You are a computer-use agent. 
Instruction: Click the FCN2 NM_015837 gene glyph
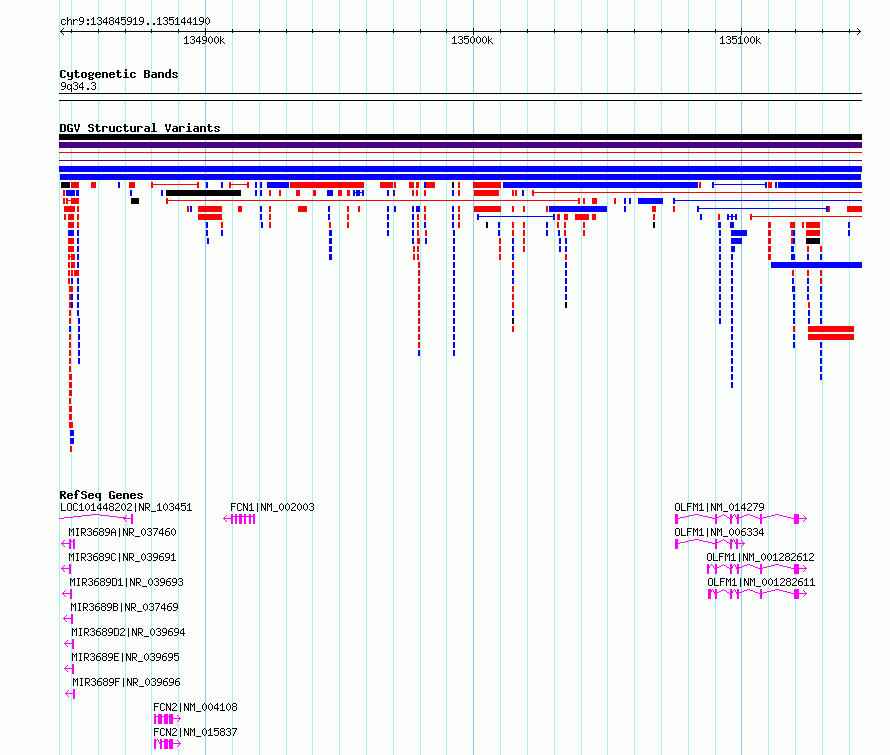[x=167, y=744]
